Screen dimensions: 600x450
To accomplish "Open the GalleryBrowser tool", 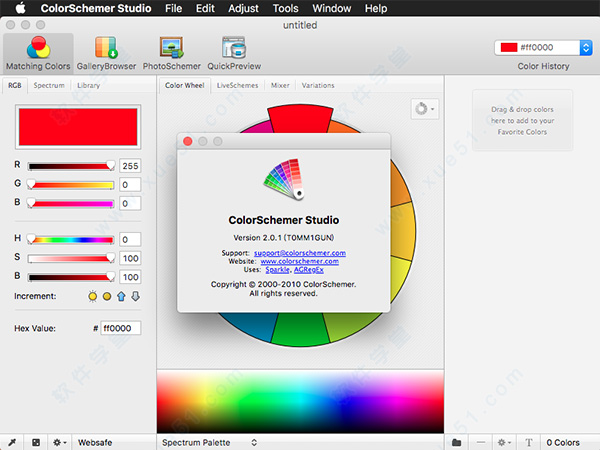I will (106, 53).
